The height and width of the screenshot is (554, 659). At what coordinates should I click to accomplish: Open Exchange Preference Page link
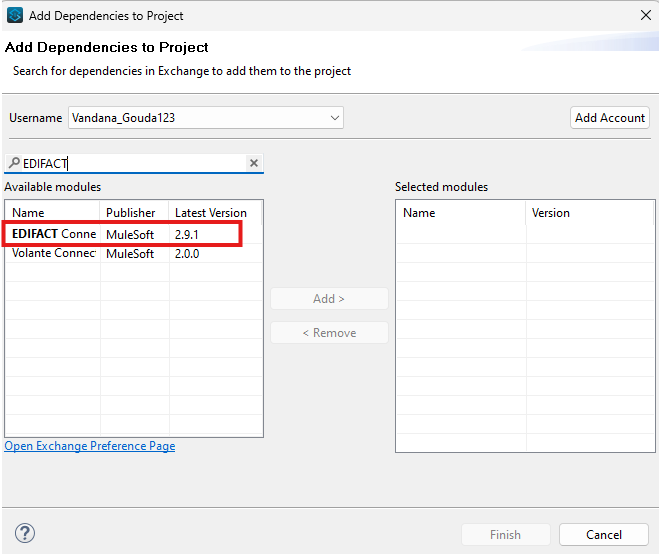click(x=90, y=446)
